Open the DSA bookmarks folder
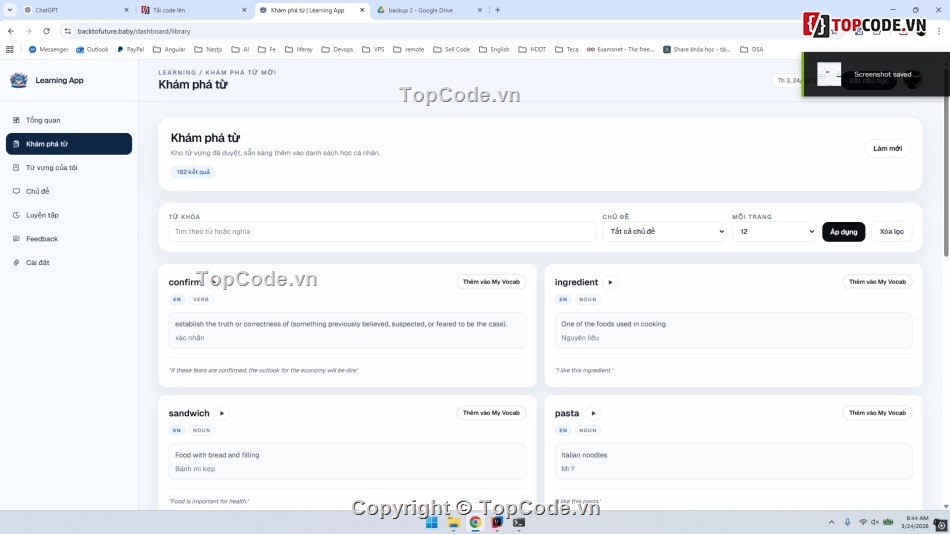Screen dimensions: 950x534 pos(752,50)
